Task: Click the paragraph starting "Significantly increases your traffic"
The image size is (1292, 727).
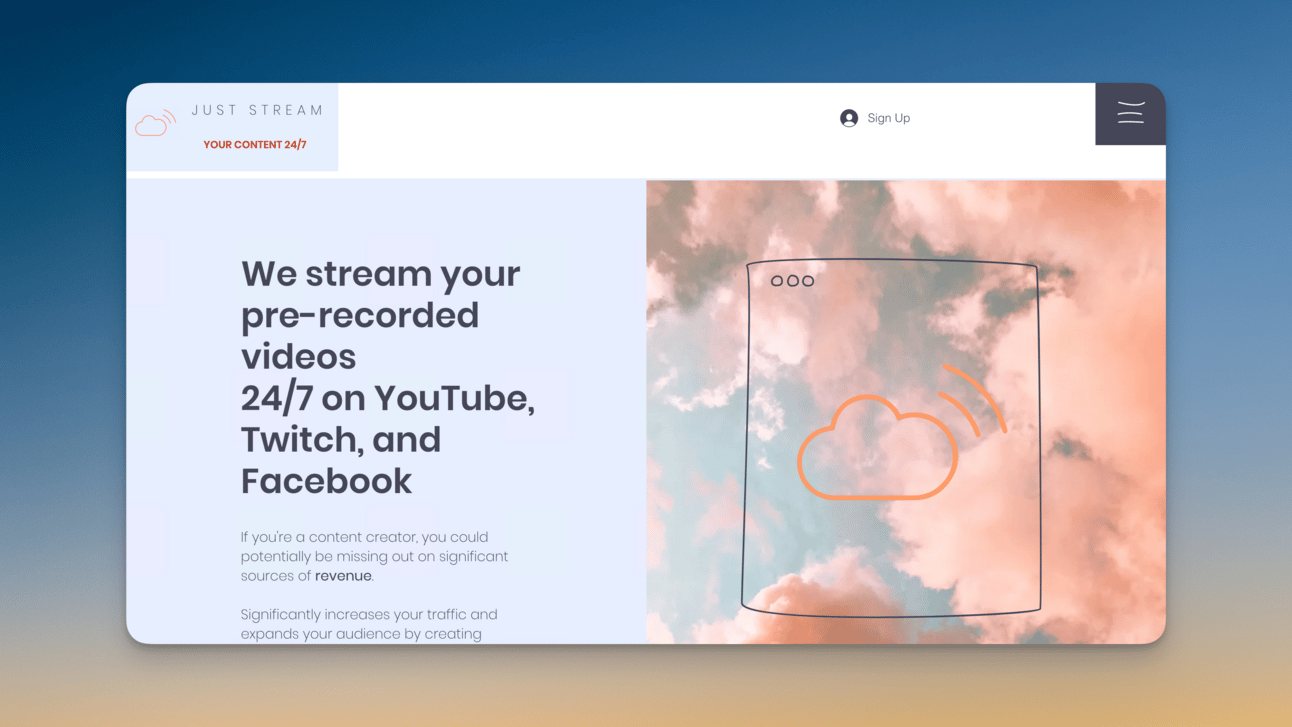Action: [x=369, y=624]
